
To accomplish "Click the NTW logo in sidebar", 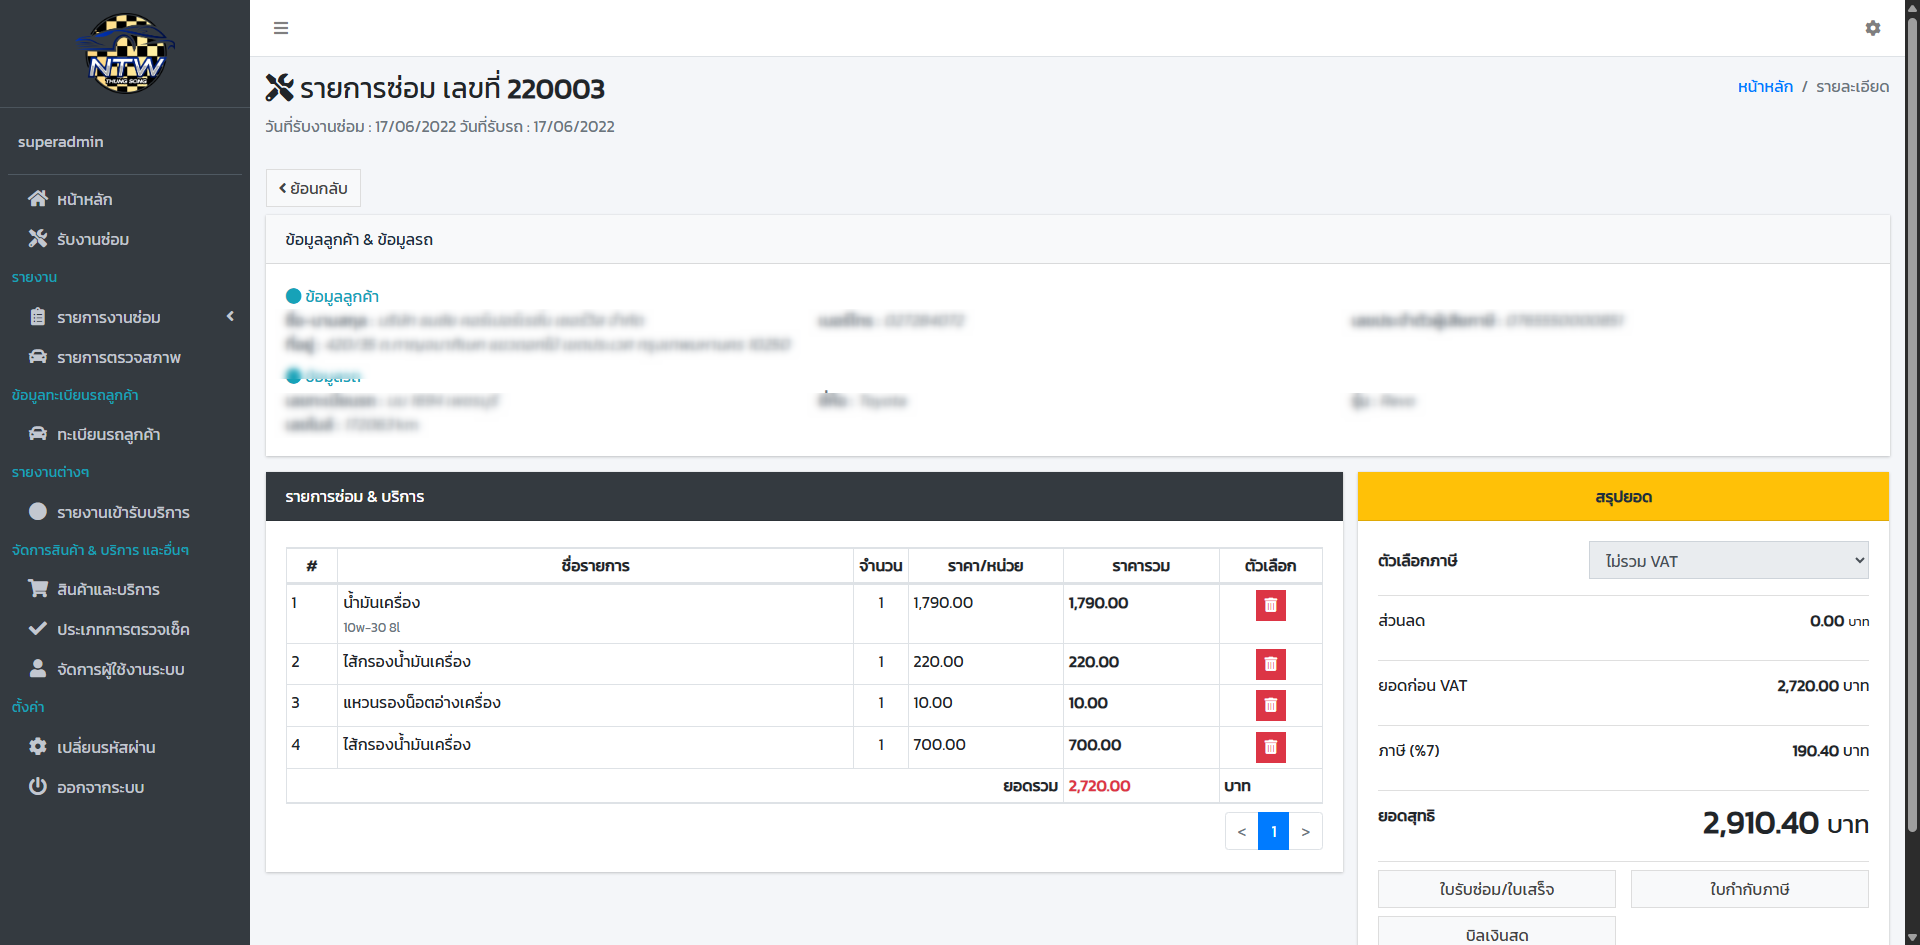I will (125, 54).
